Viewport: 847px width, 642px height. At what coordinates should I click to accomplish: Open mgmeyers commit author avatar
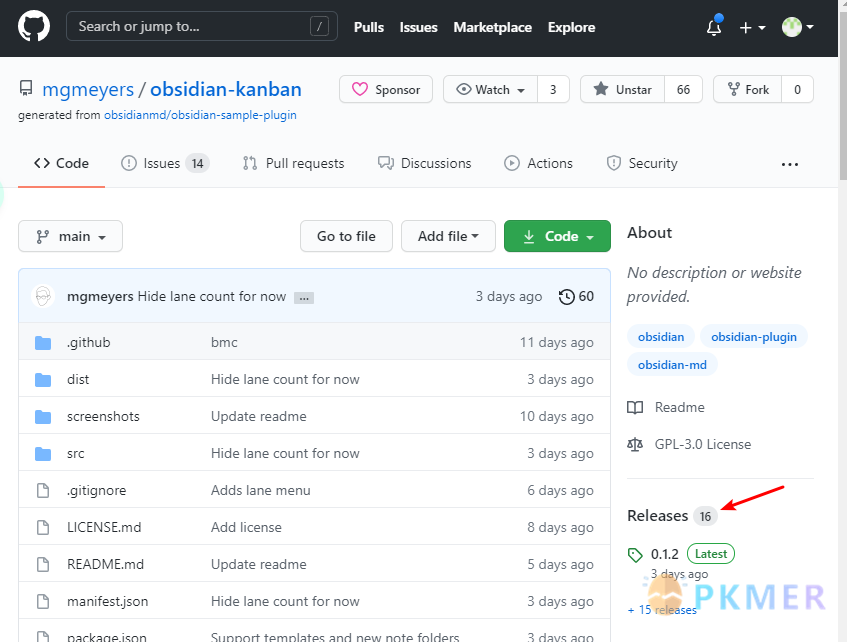pos(43,296)
